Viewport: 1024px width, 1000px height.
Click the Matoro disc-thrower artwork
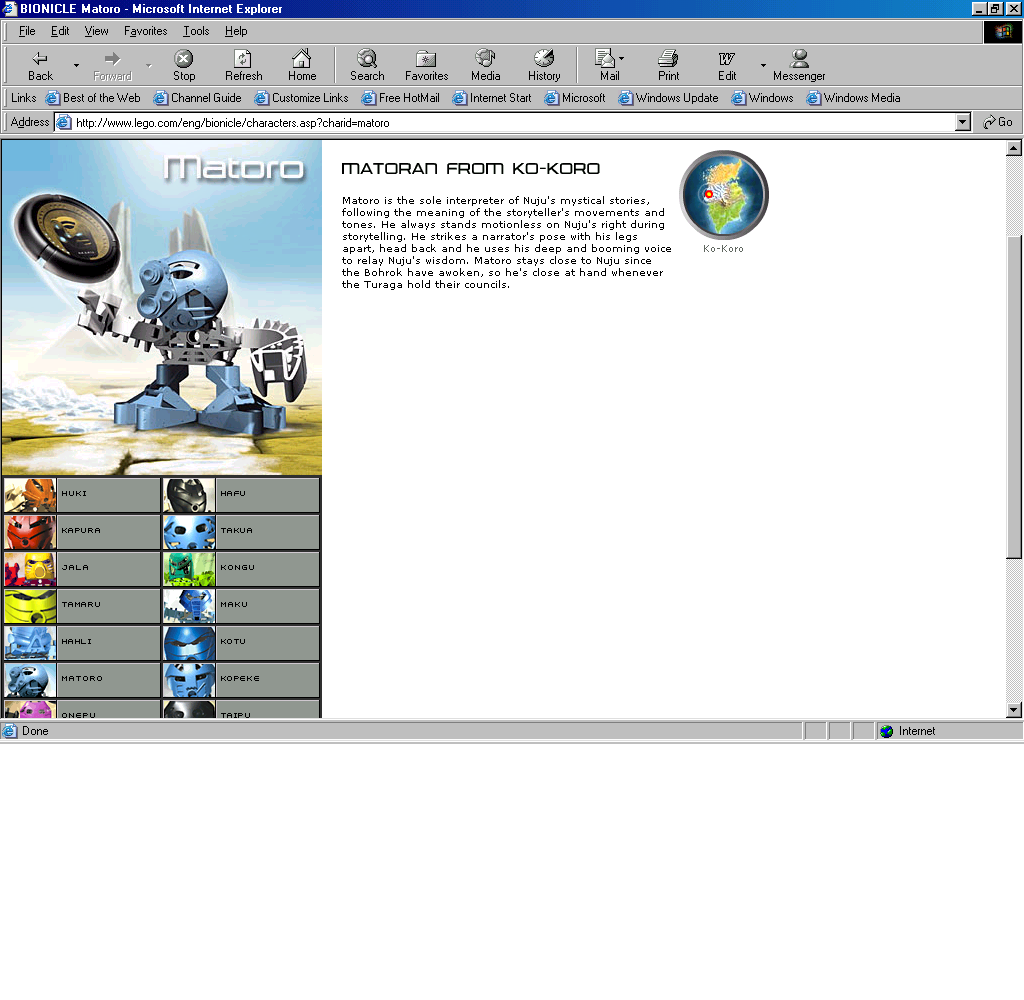[x=162, y=307]
